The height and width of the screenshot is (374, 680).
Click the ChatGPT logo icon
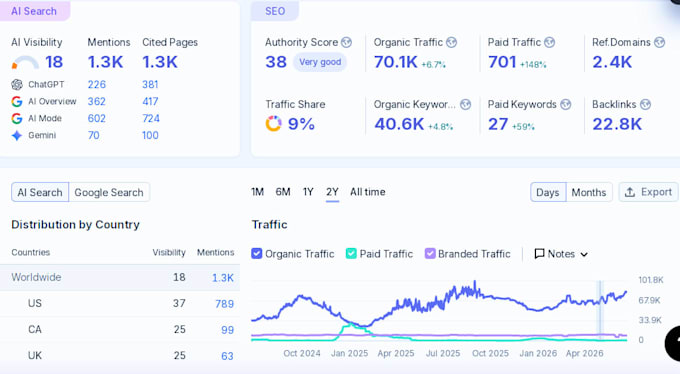[x=17, y=84]
